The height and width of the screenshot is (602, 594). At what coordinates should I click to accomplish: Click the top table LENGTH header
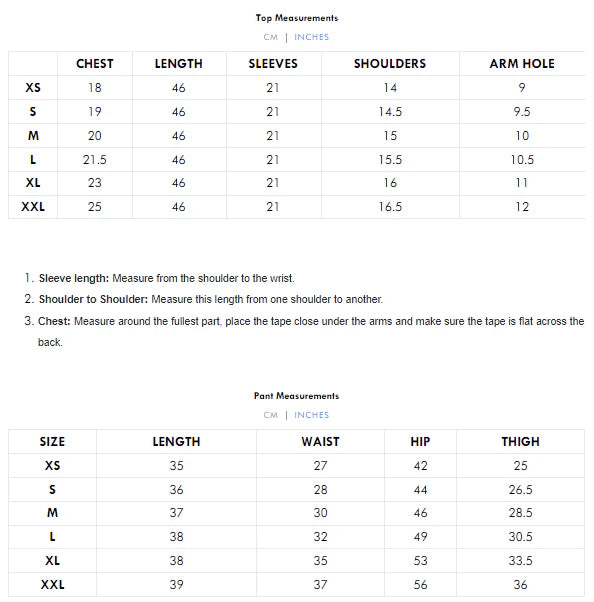[179, 64]
